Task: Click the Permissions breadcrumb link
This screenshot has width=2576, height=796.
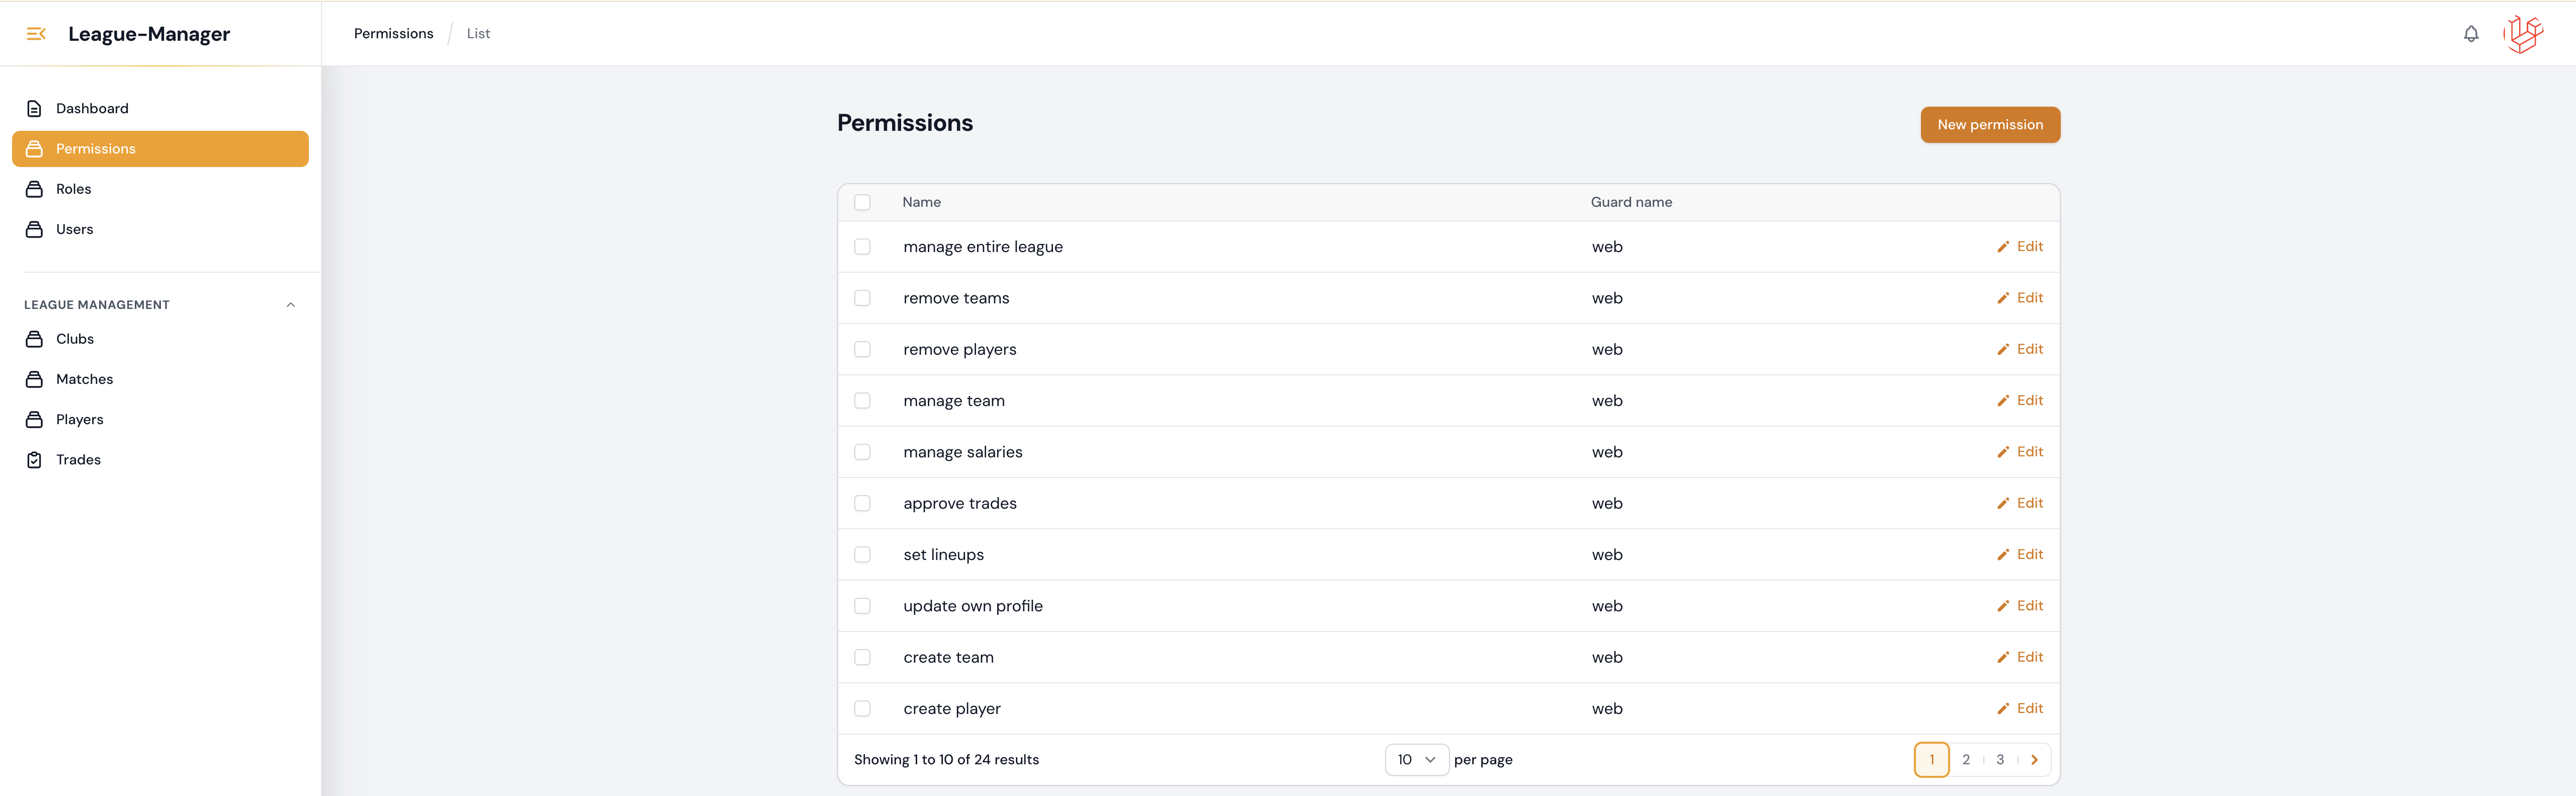Action: click(393, 34)
